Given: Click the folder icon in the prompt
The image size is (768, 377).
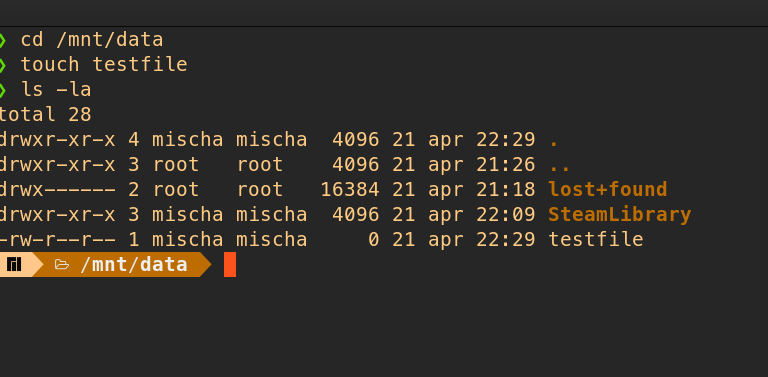Looking at the screenshot, I should 62,265.
